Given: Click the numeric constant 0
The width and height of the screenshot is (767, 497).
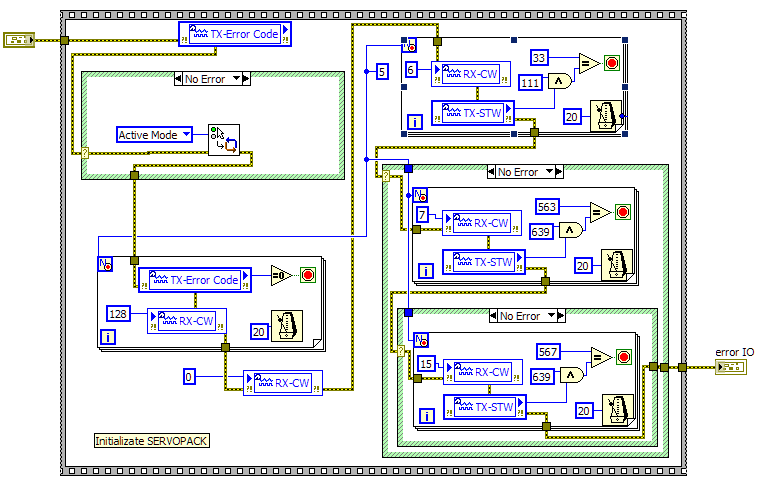Looking at the screenshot, I should pyautogui.click(x=189, y=376).
